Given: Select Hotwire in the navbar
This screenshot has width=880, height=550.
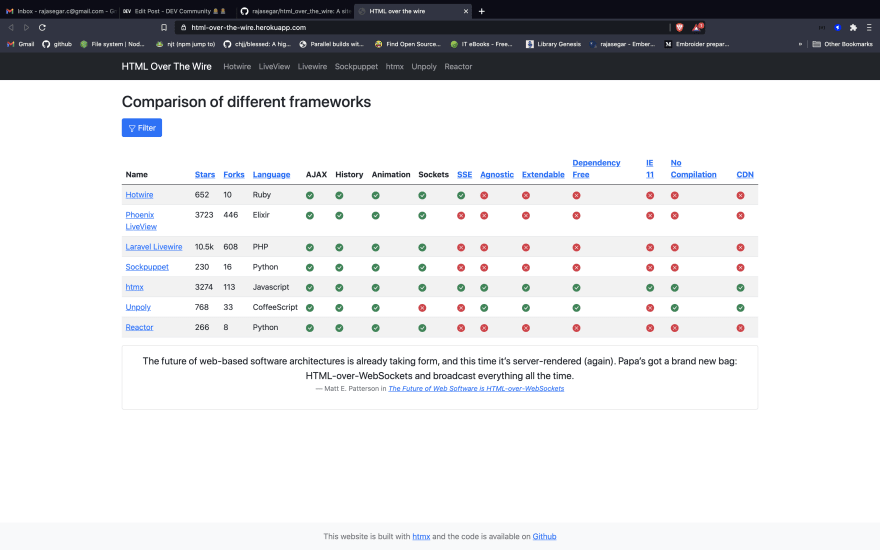Looking at the screenshot, I should (237, 66).
